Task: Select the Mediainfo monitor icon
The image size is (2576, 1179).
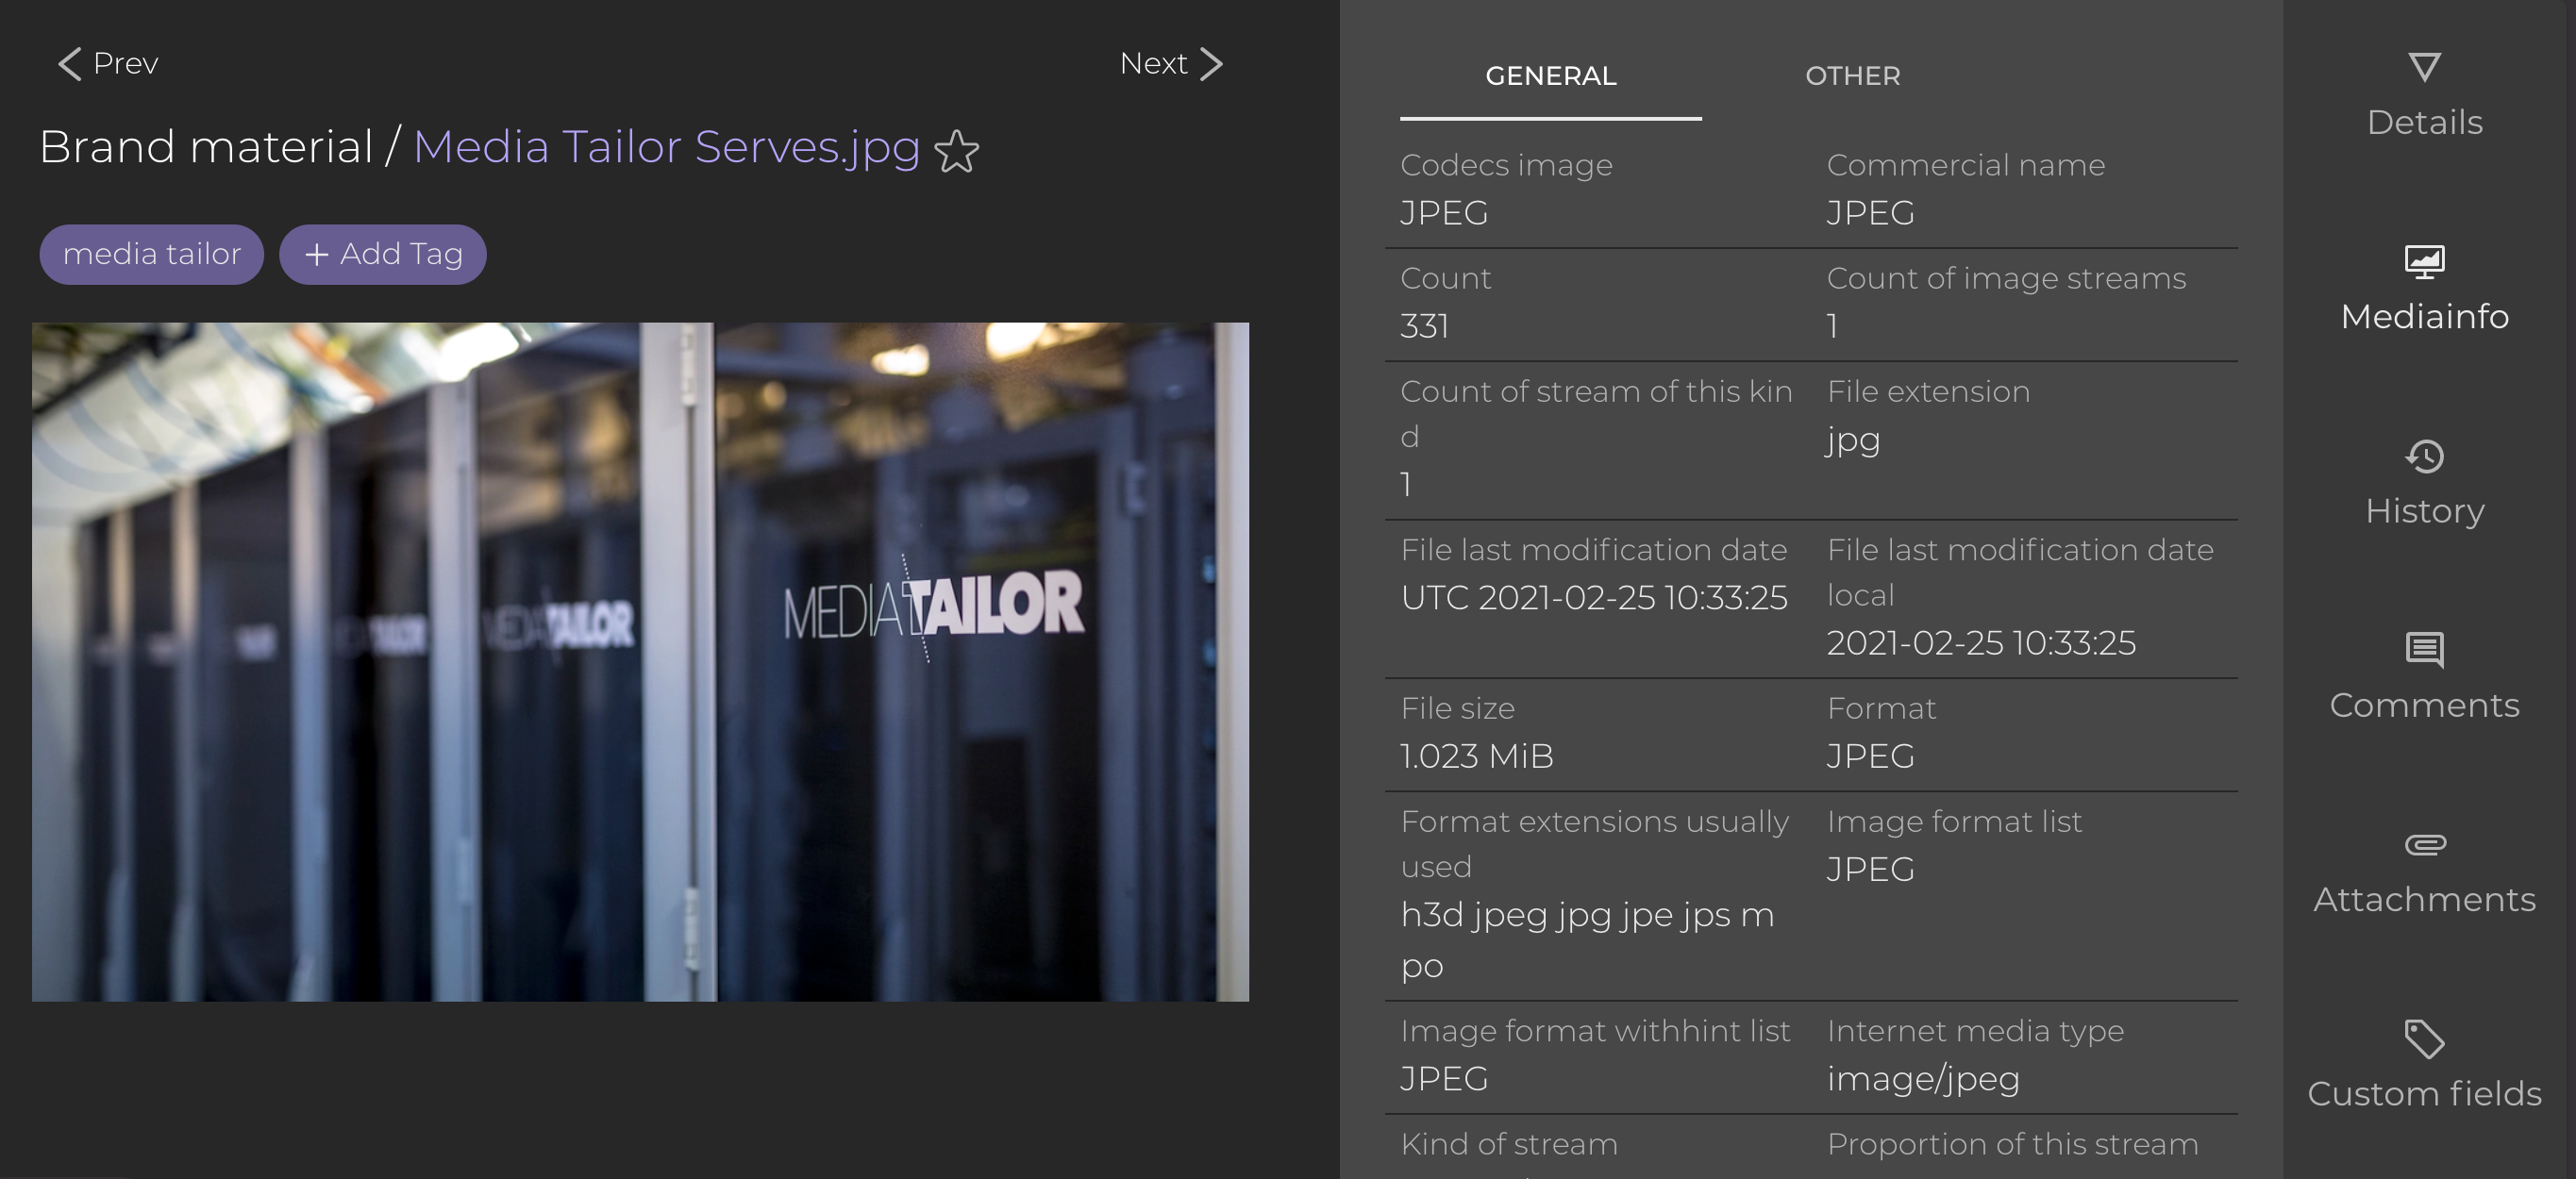Action: point(2424,262)
